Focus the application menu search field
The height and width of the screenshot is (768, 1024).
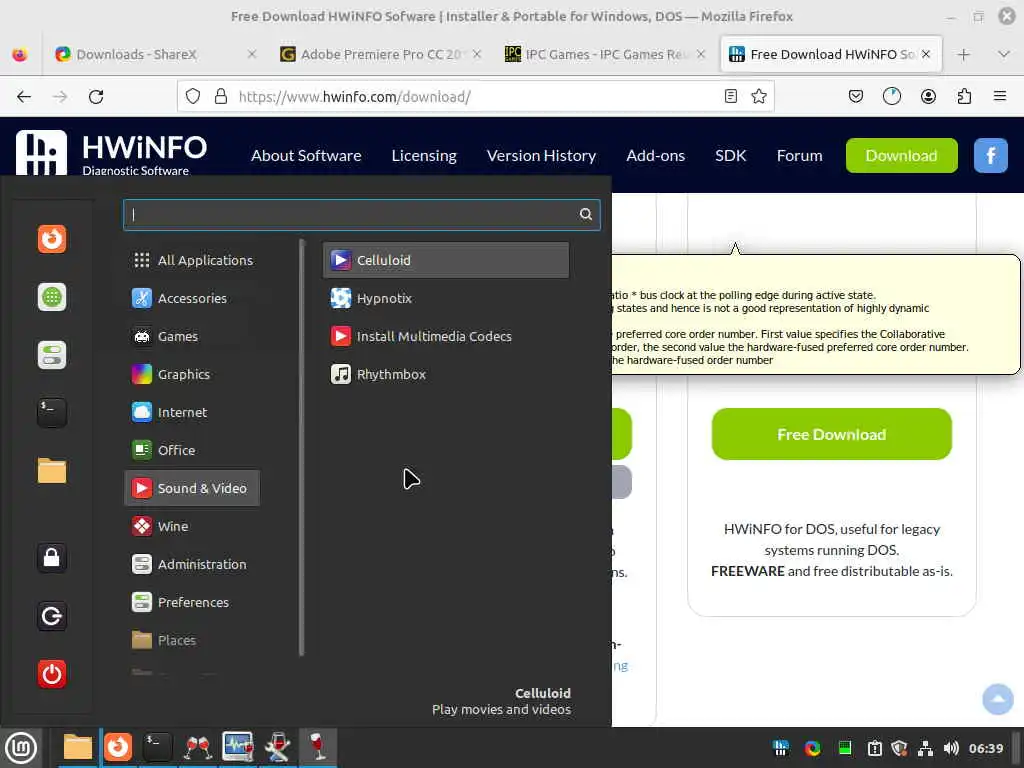361,214
